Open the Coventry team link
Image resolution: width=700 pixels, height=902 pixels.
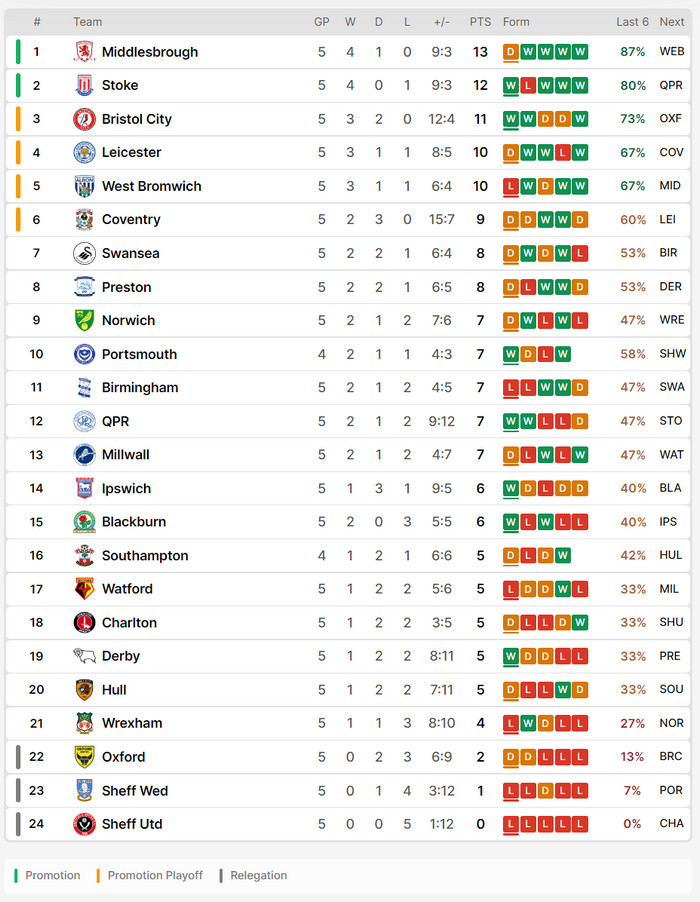131,220
